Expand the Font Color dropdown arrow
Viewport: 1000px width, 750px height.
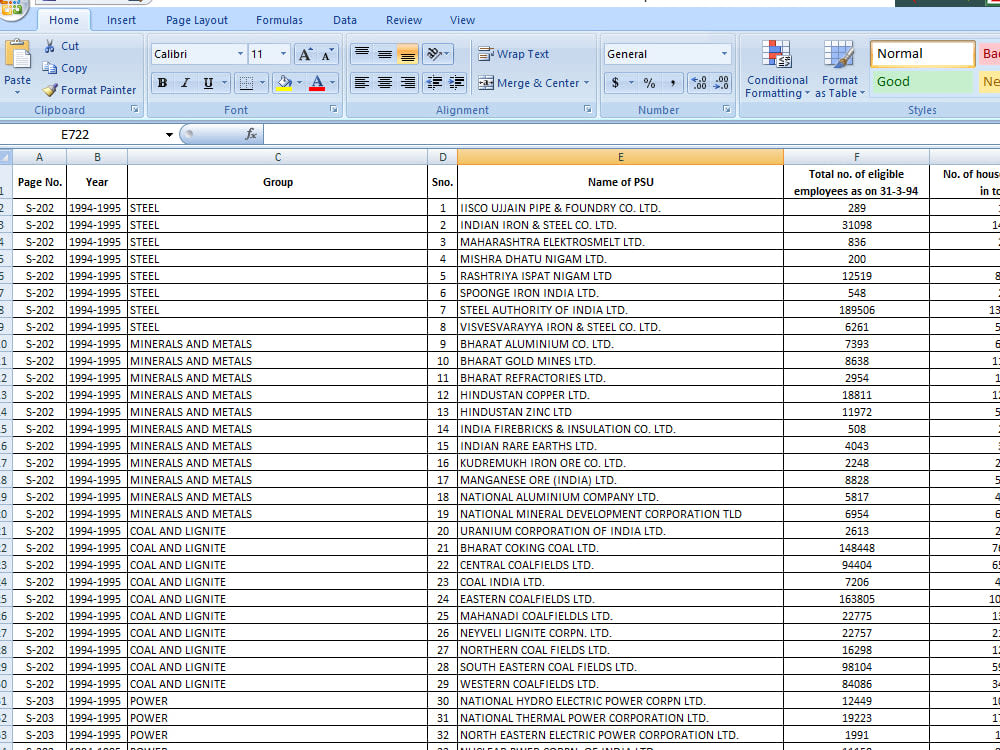click(332, 83)
